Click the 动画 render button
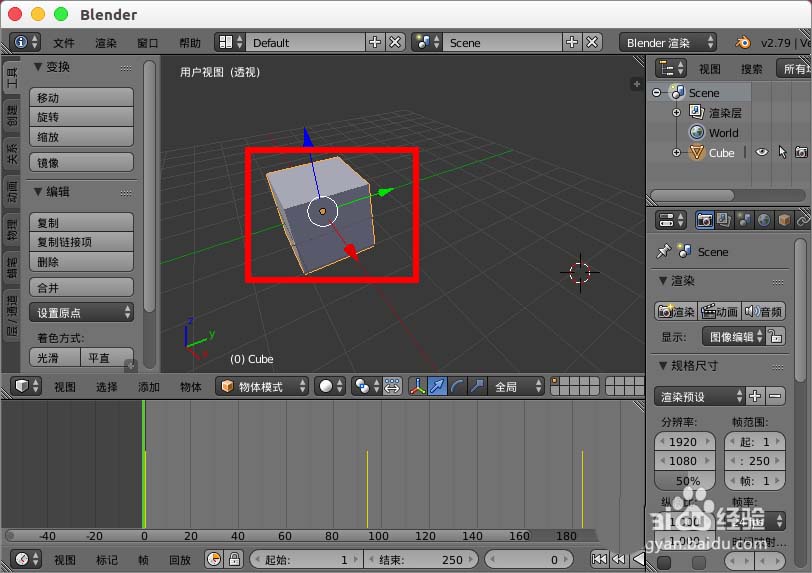The height and width of the screenshot is (573, 812). (720, 311)
